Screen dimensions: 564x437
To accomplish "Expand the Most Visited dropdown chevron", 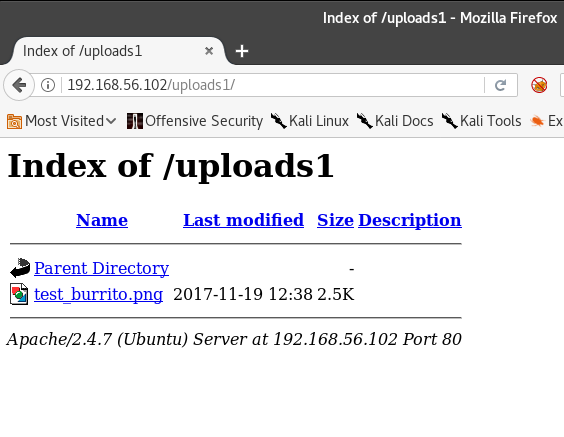I will (x=111, y=121).
